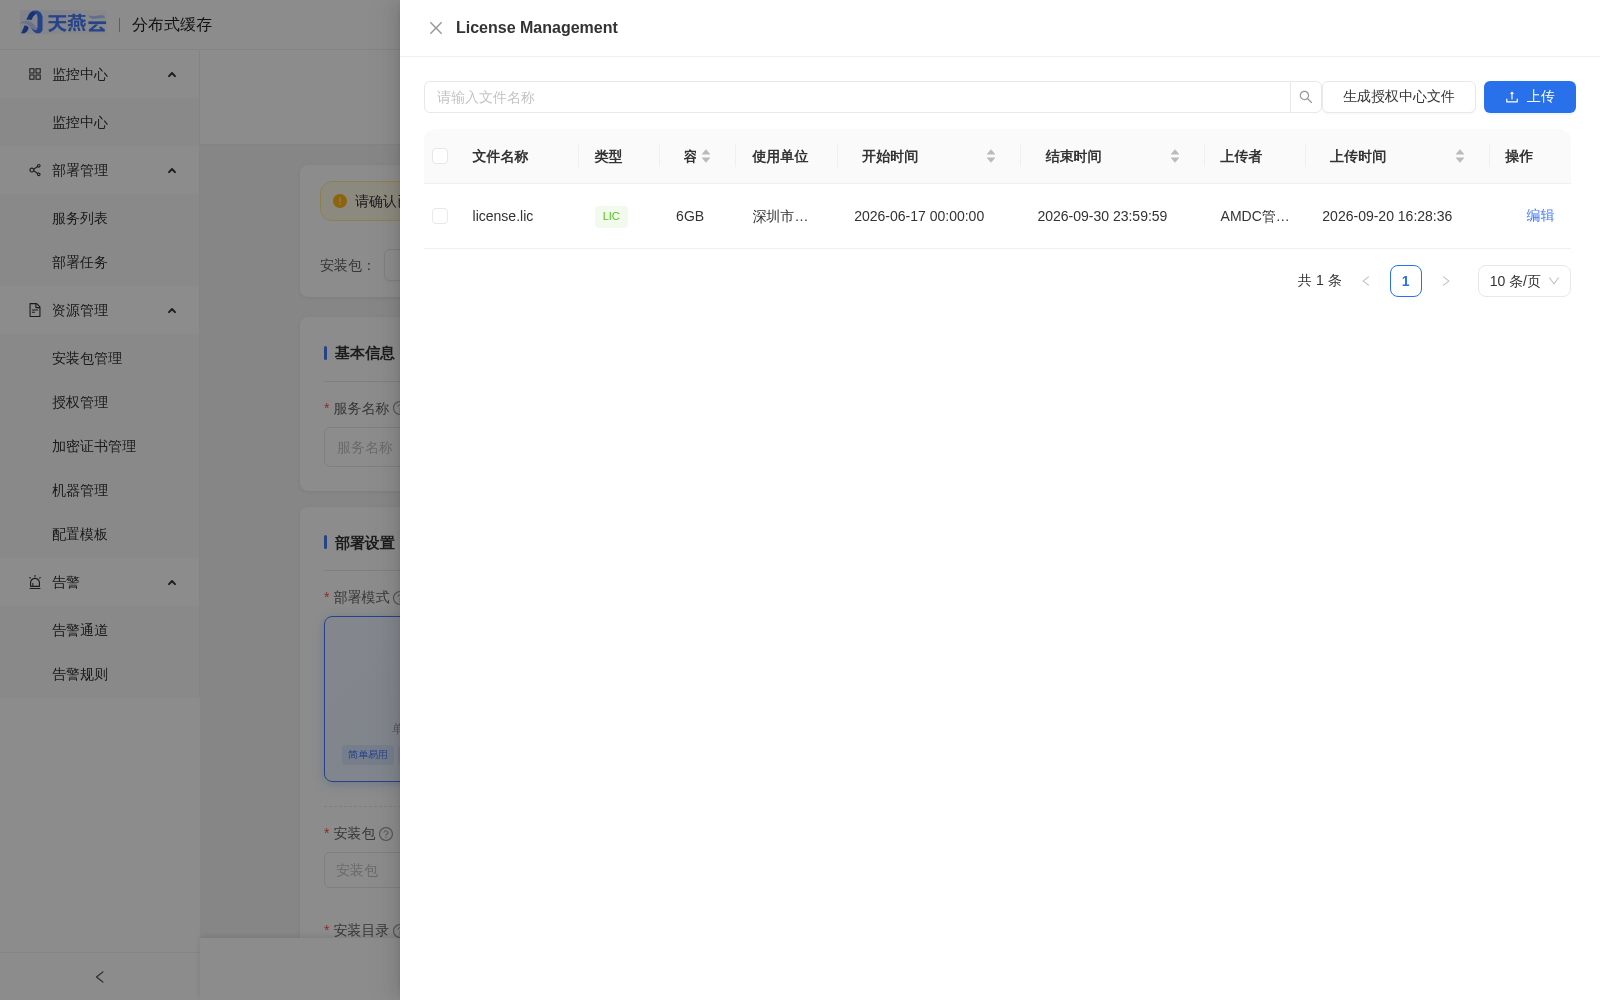Close the License Management drawer
This screenshot has height=1000, width=1600.
[x=436, y=28]
